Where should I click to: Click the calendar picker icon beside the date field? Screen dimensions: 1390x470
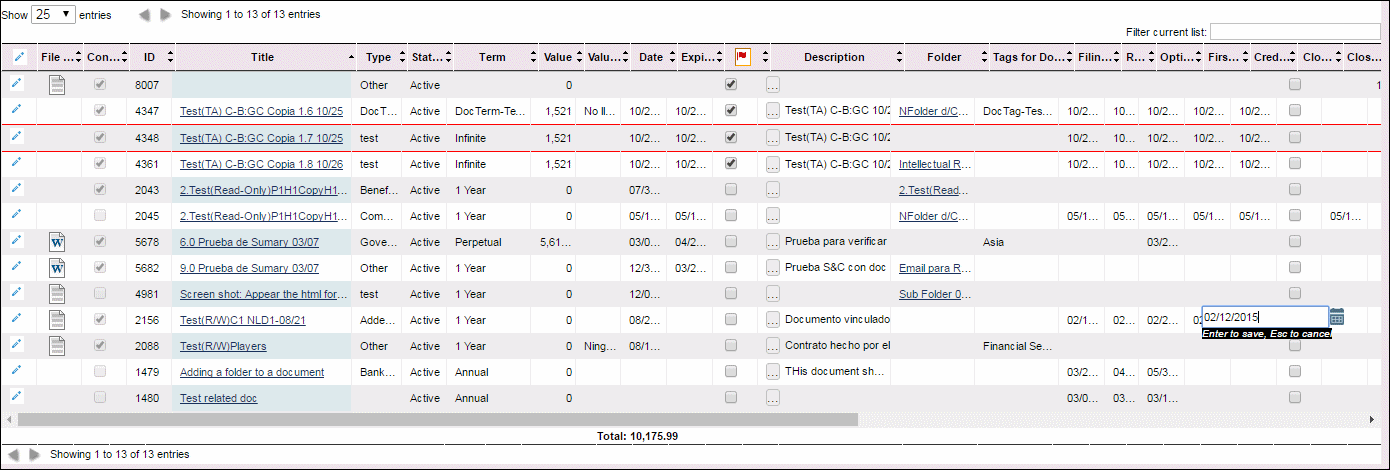[x=1337, y=317]
